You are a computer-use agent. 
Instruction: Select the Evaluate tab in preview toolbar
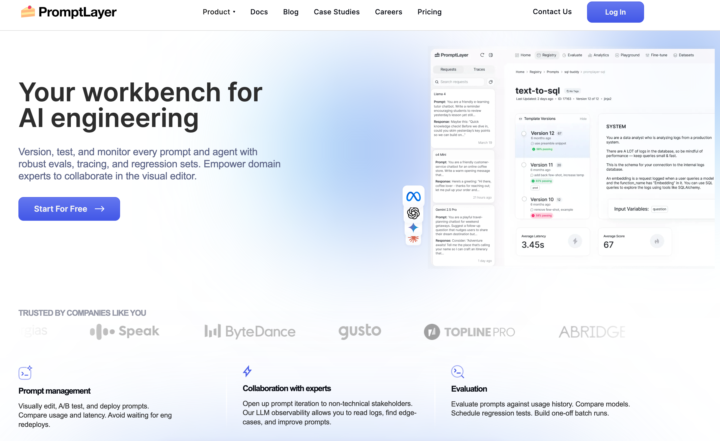(572, 55)
